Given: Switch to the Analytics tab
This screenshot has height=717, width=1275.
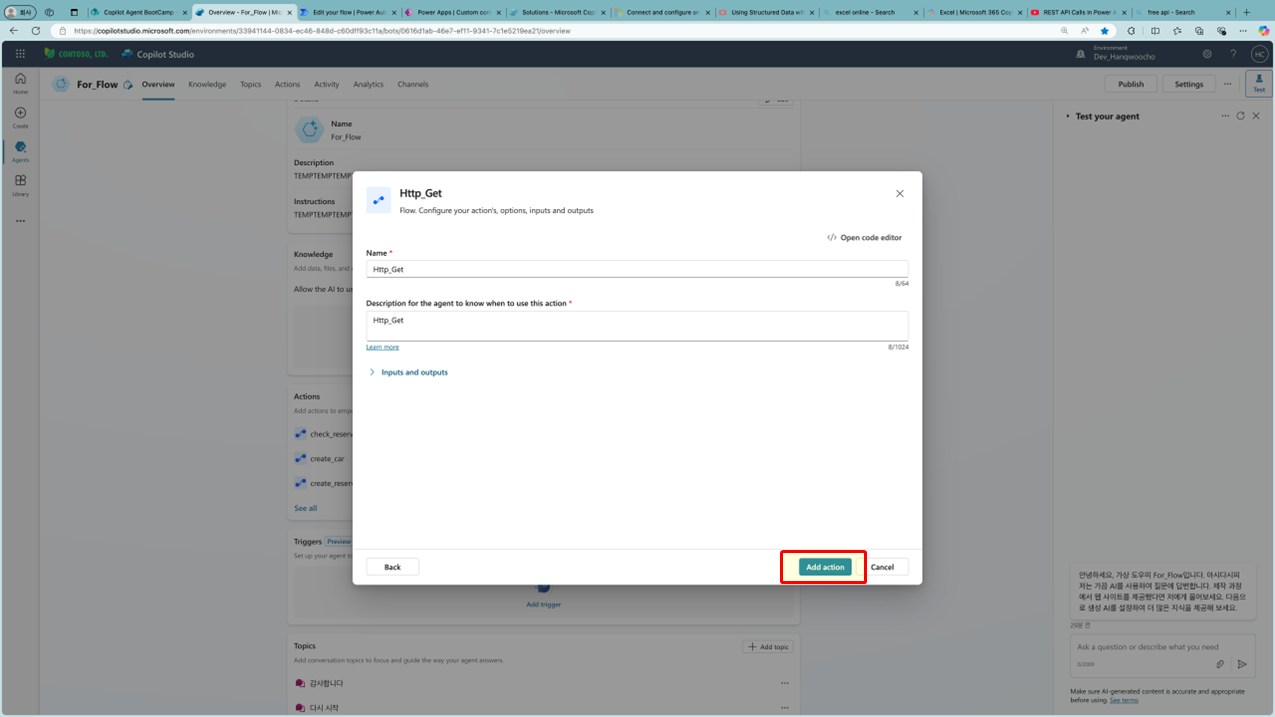Looking at the screenshot, I should click(368, 84).
